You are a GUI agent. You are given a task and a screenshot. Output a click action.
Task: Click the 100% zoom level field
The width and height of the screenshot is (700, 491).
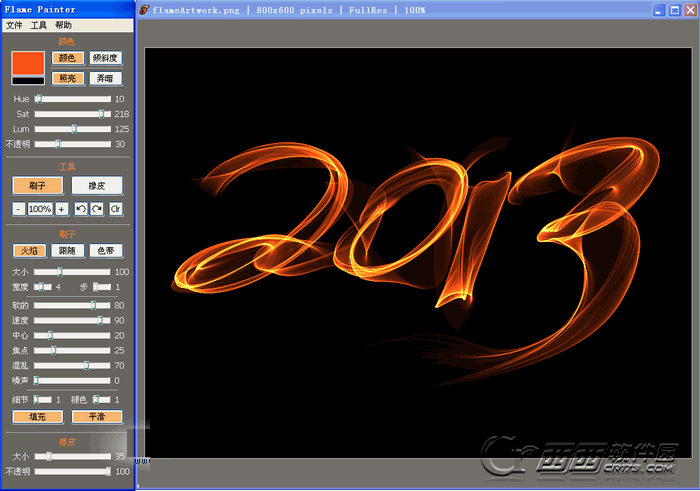point(40,209)
